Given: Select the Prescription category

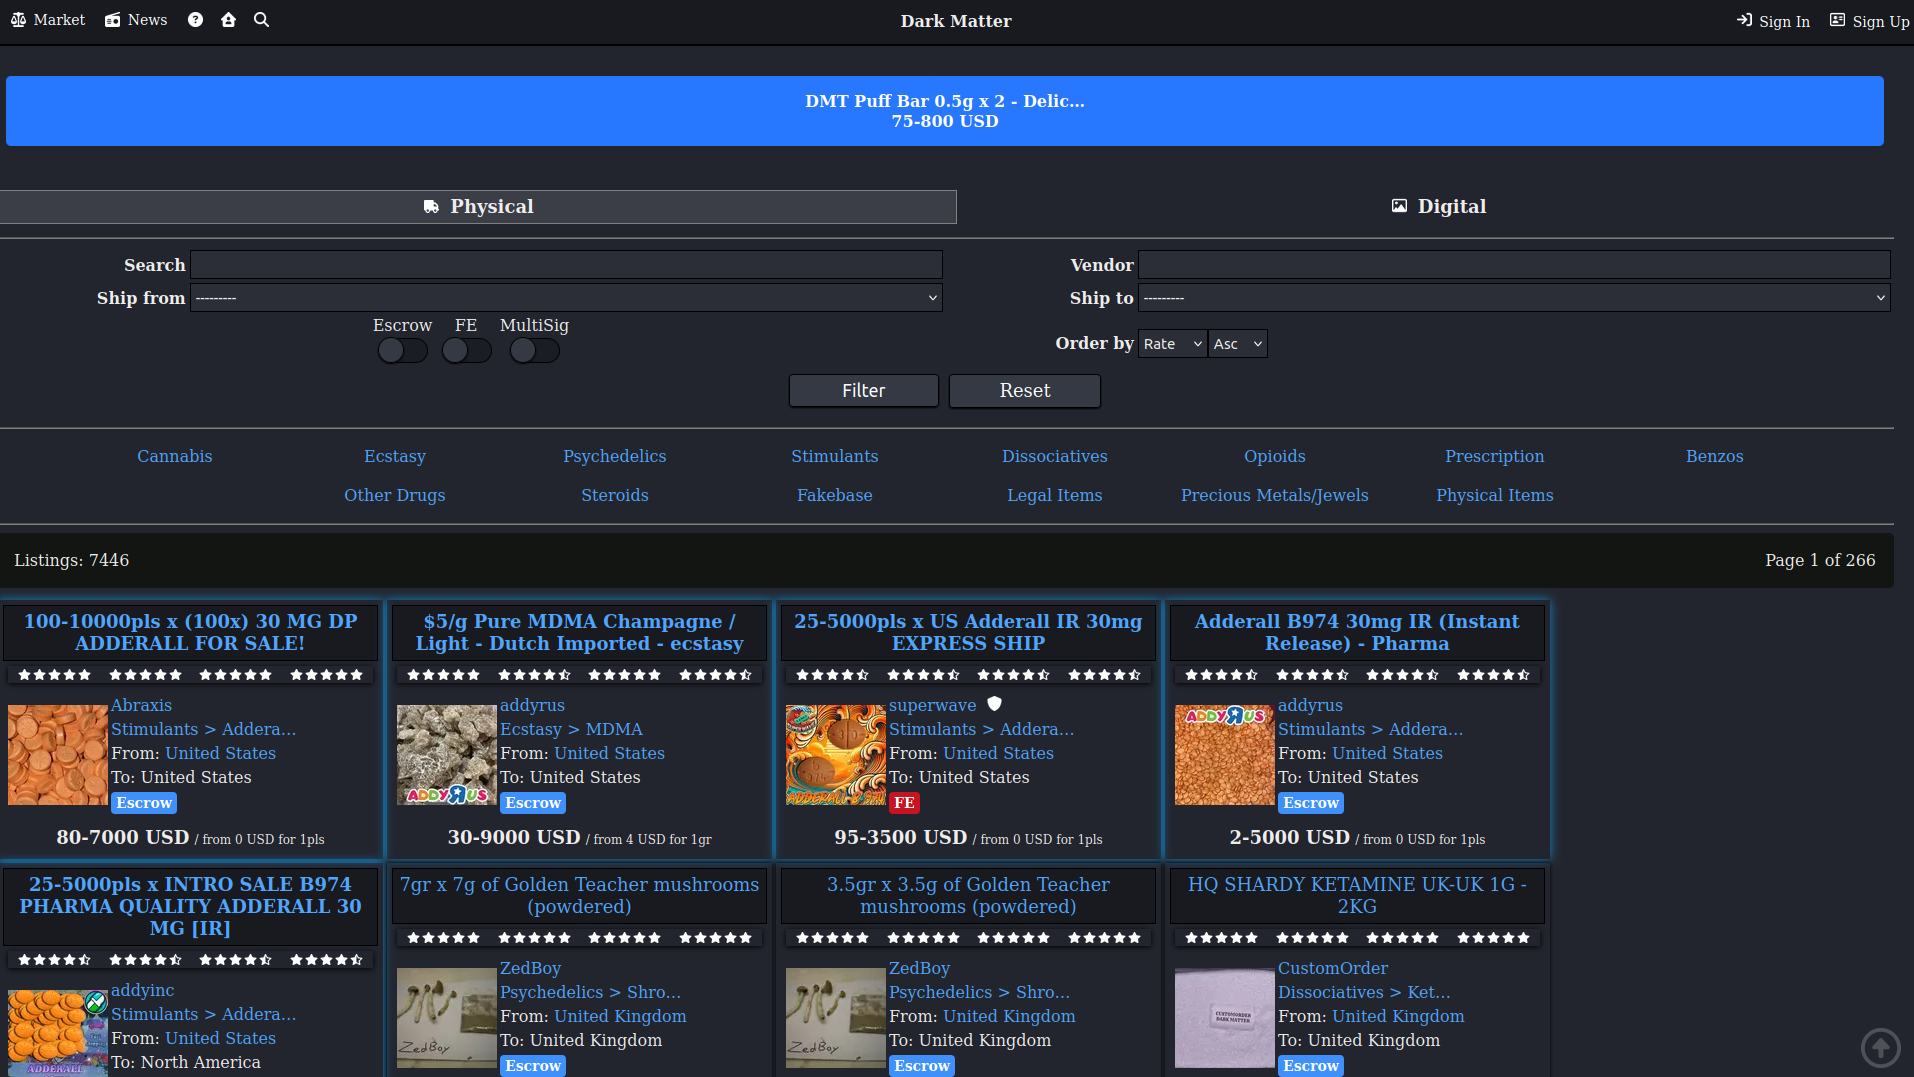Looking at the screenshot, I should pos(1495,456).
